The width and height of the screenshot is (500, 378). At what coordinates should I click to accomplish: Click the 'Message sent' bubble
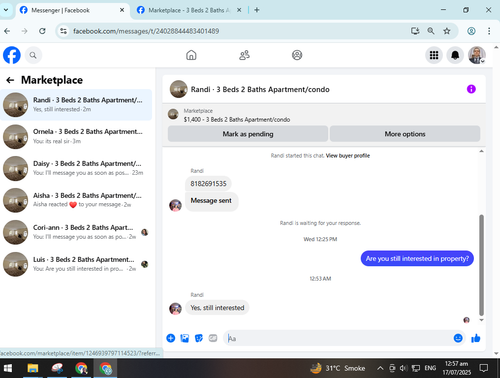211,201
